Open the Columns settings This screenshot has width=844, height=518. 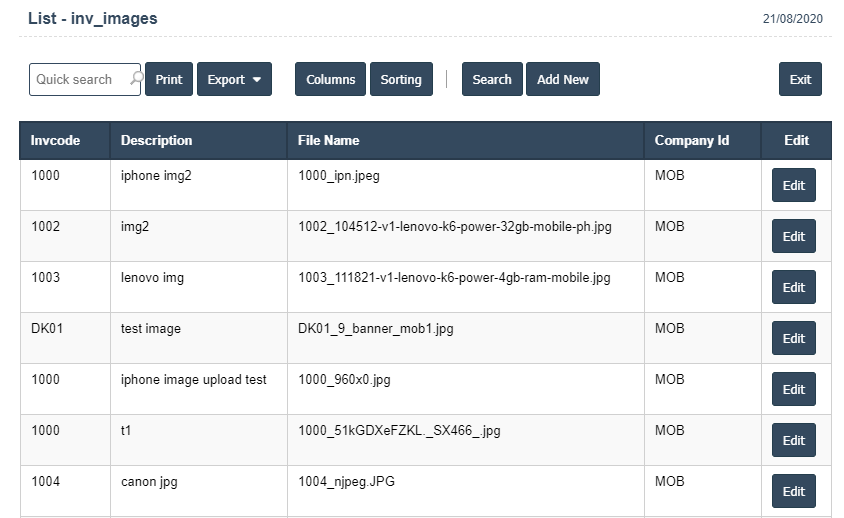pos(330,79)
